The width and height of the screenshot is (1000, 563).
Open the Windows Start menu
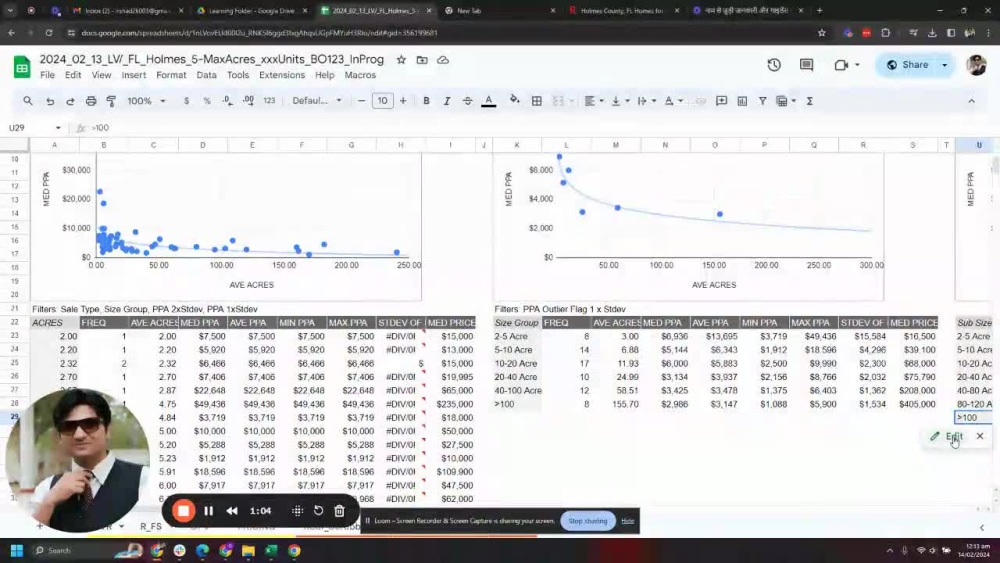(x=17, y=550)
